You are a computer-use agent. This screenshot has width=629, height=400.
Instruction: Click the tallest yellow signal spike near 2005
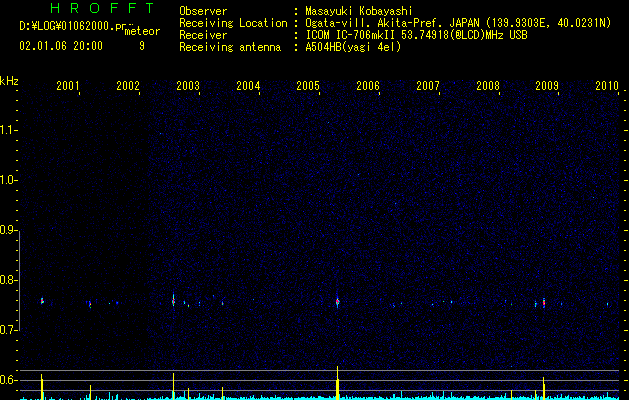click(x=337, y=383)
